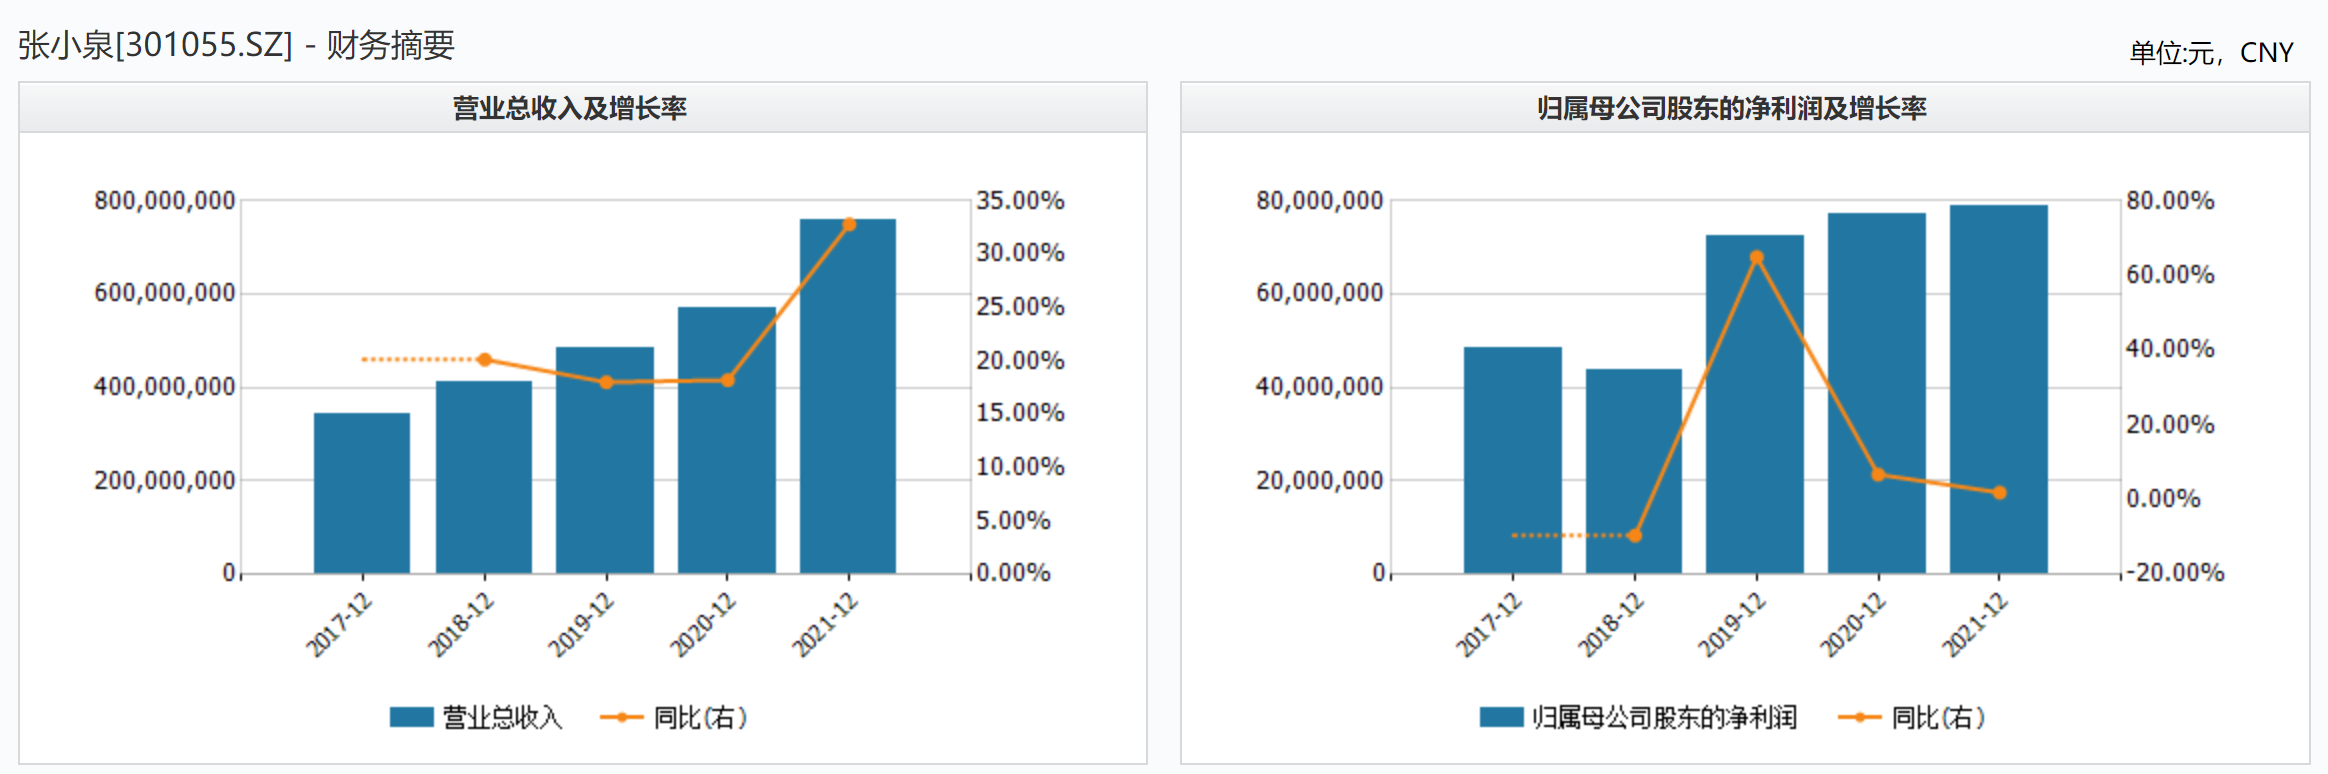Click the 2019-12 revenue bar

coord(605,460)
